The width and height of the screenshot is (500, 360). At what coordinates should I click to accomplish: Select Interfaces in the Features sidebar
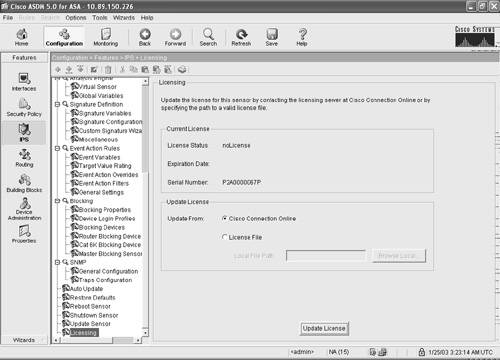(x=24, y=82)
